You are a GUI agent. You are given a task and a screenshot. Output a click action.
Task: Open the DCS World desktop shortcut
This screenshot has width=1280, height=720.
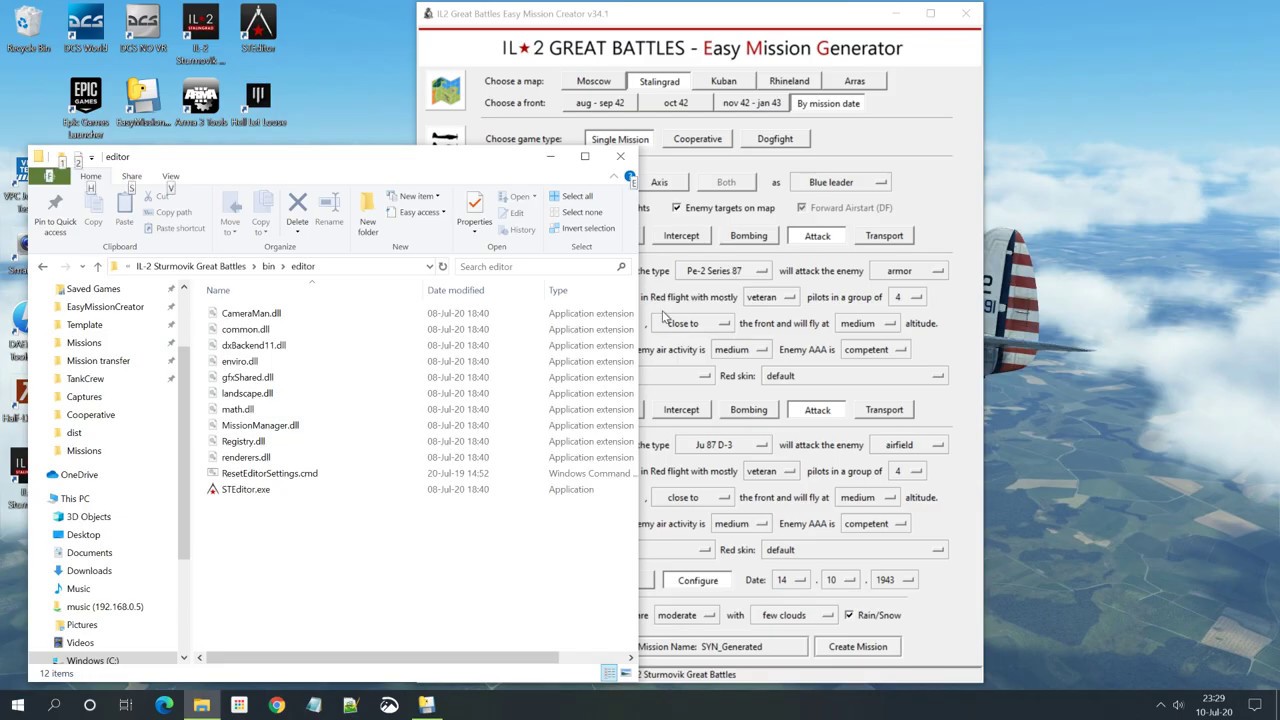point(85,29)
